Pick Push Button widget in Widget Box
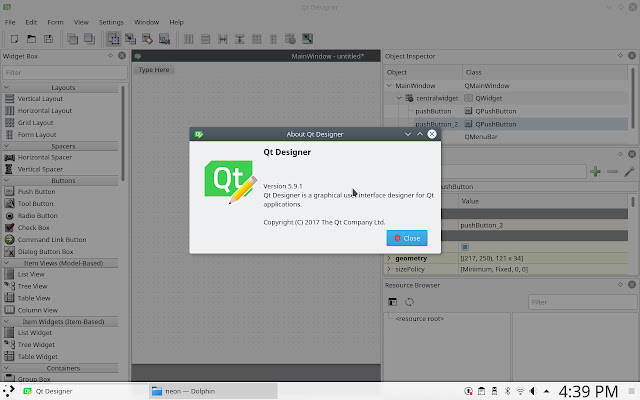The width and height of the screenshot is (640, 400). pos(36,191)
